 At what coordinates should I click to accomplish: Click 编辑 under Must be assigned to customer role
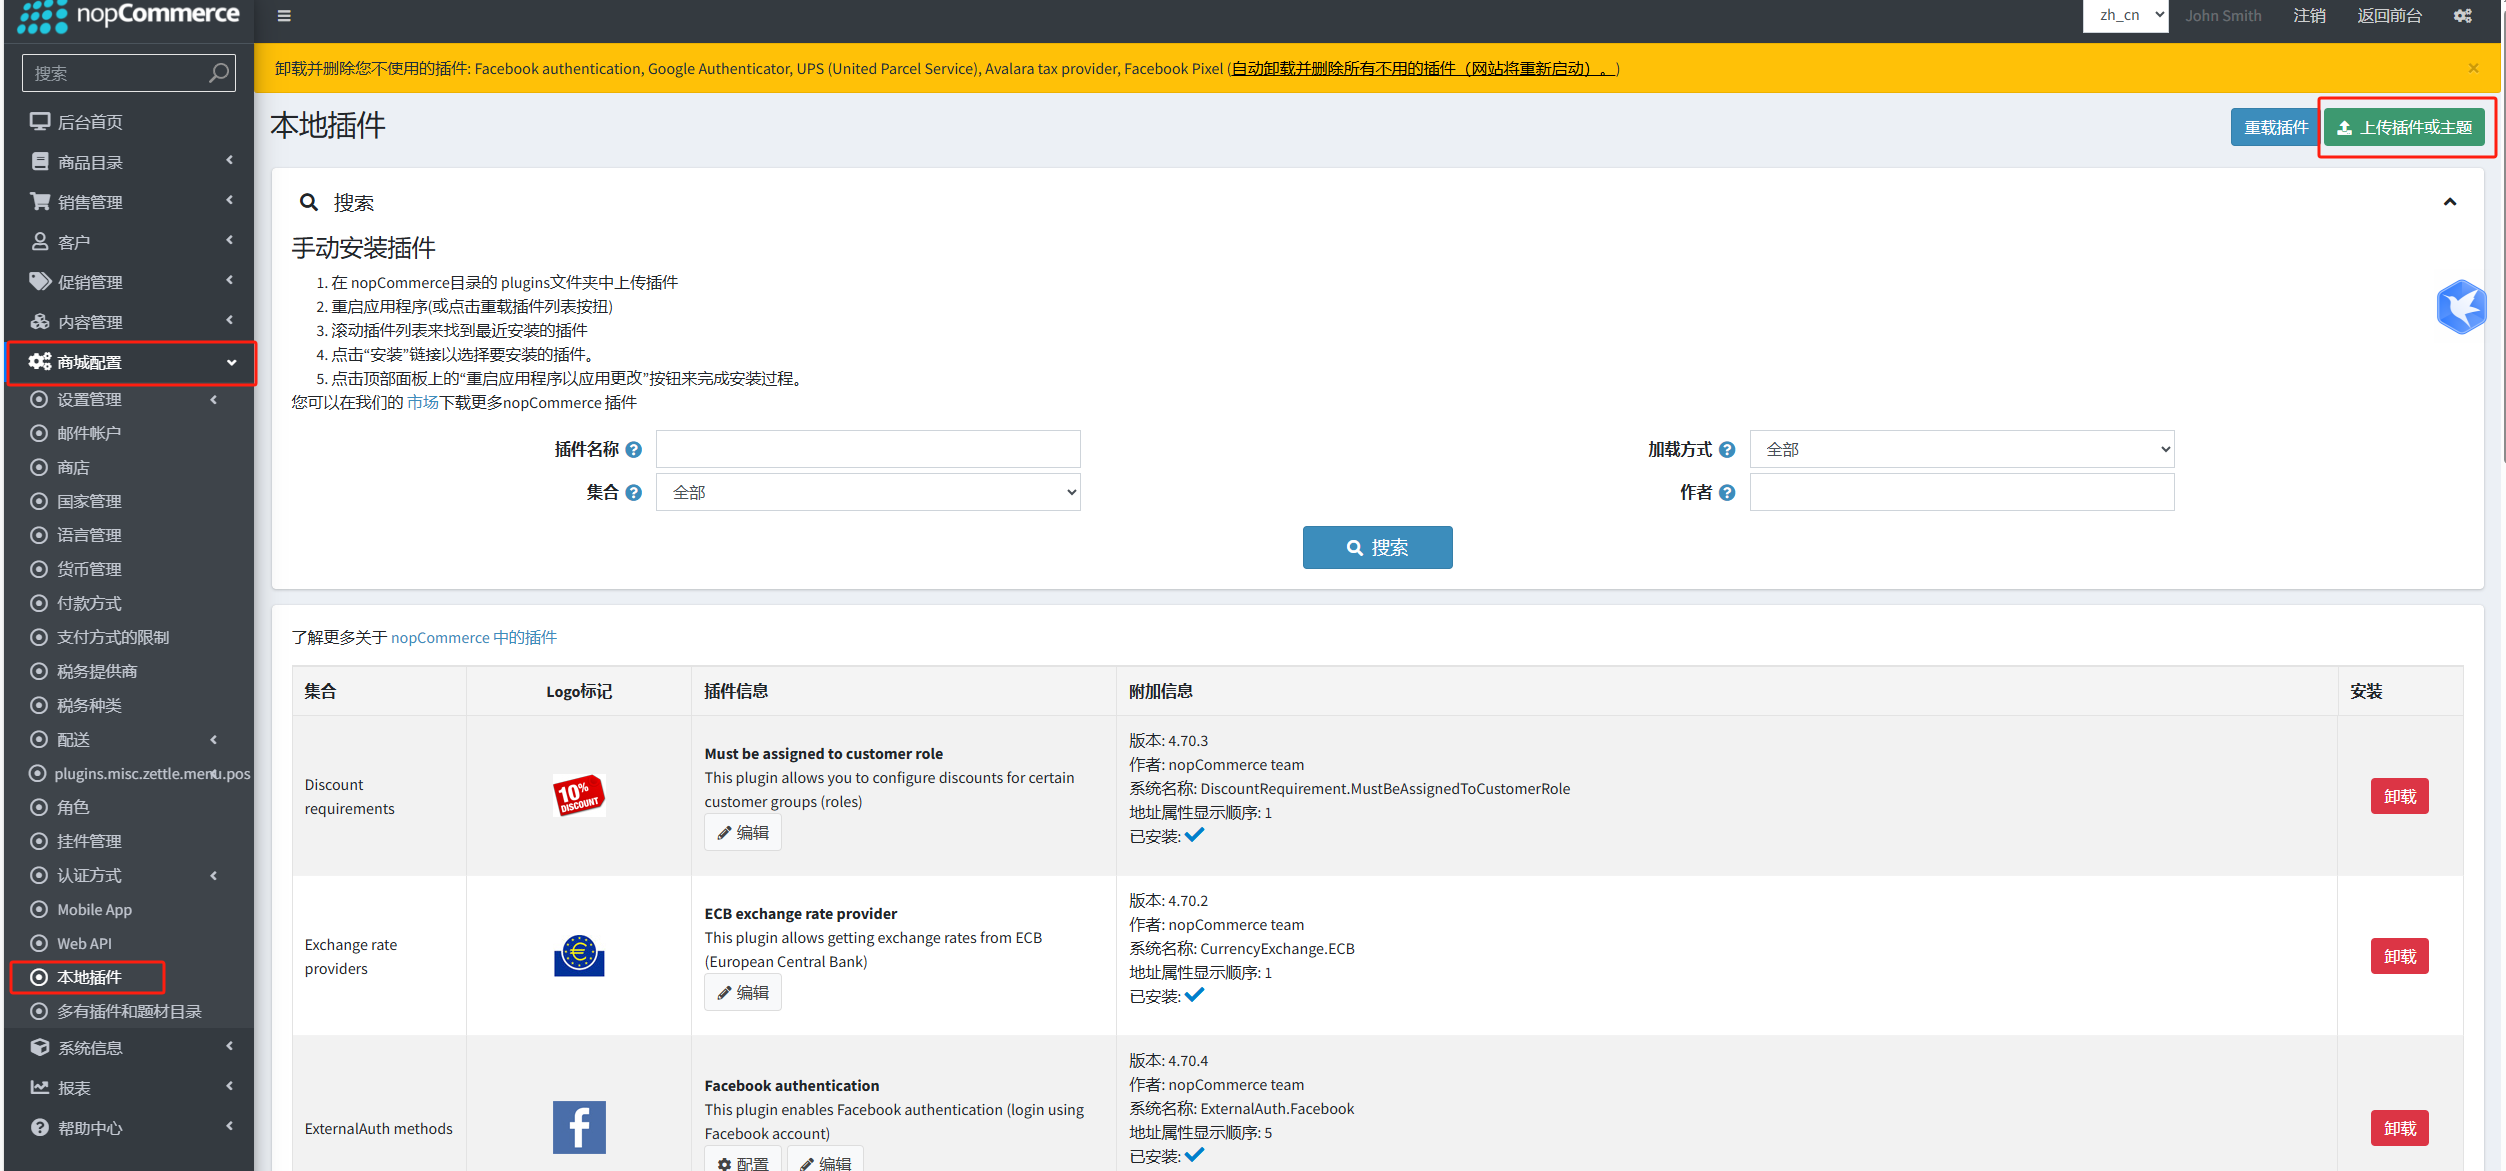[x=743, y=832]
